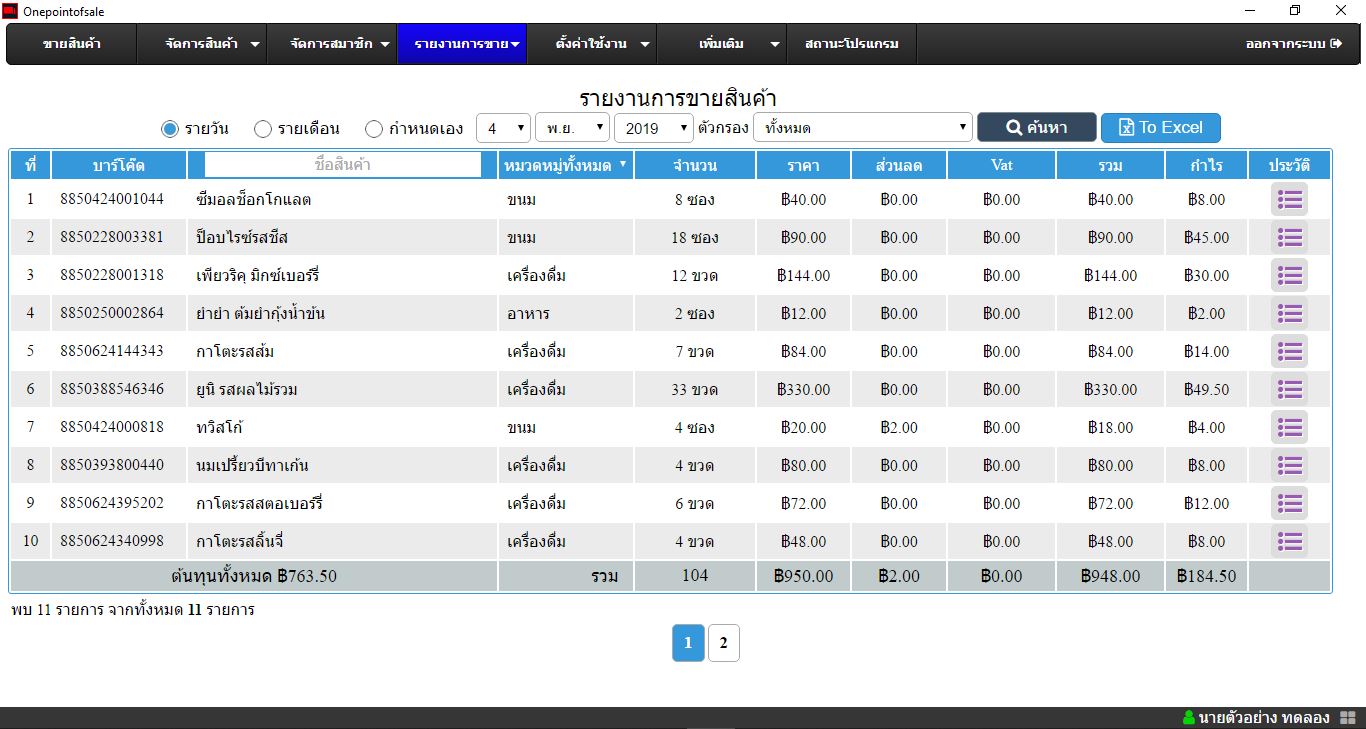Open the ตัวกรอง filter dropdown ทั้งหมด

[862, 128]
